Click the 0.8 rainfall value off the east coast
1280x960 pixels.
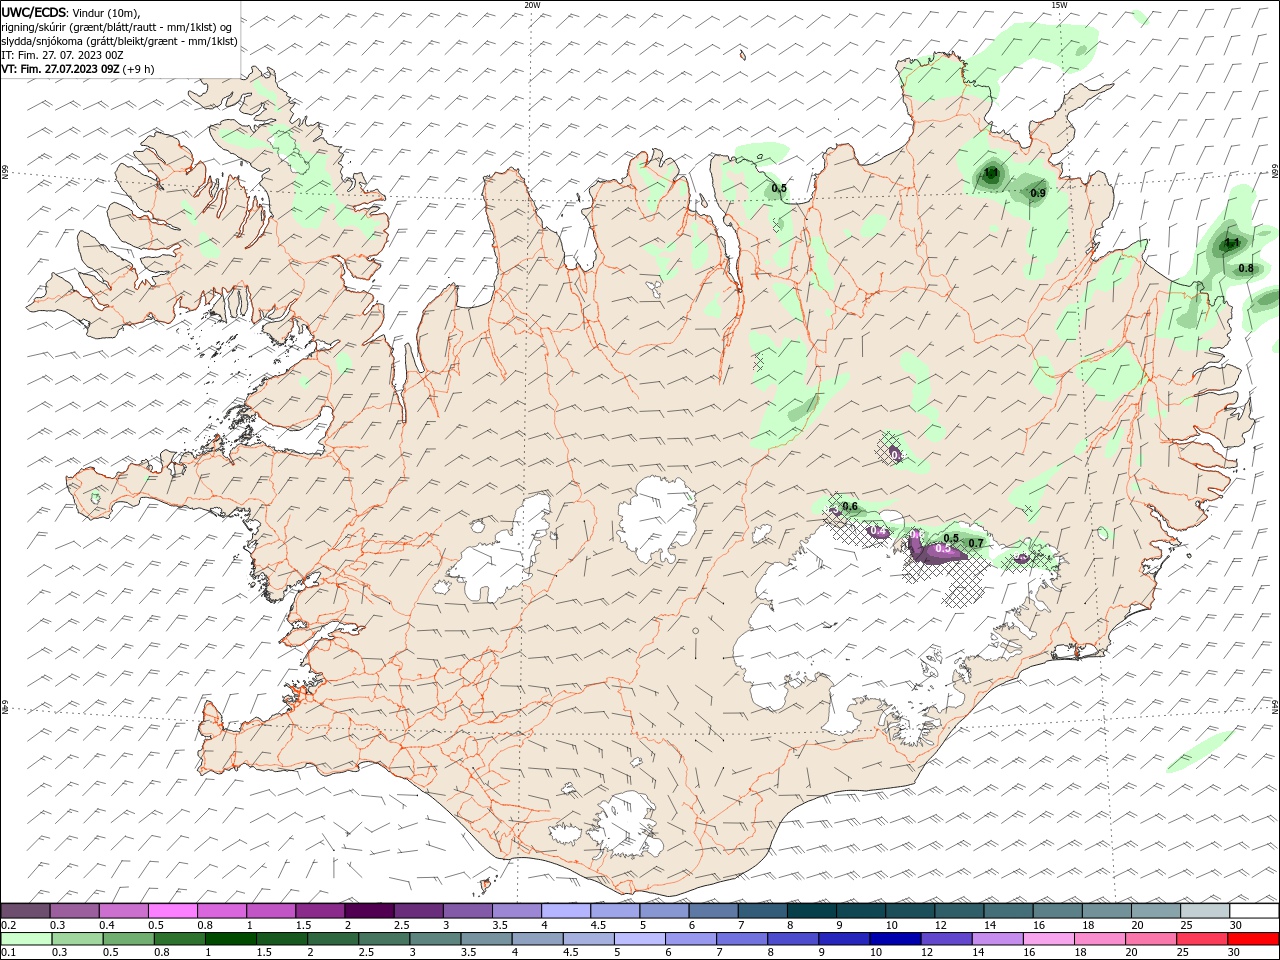[x=1246, y=268]
